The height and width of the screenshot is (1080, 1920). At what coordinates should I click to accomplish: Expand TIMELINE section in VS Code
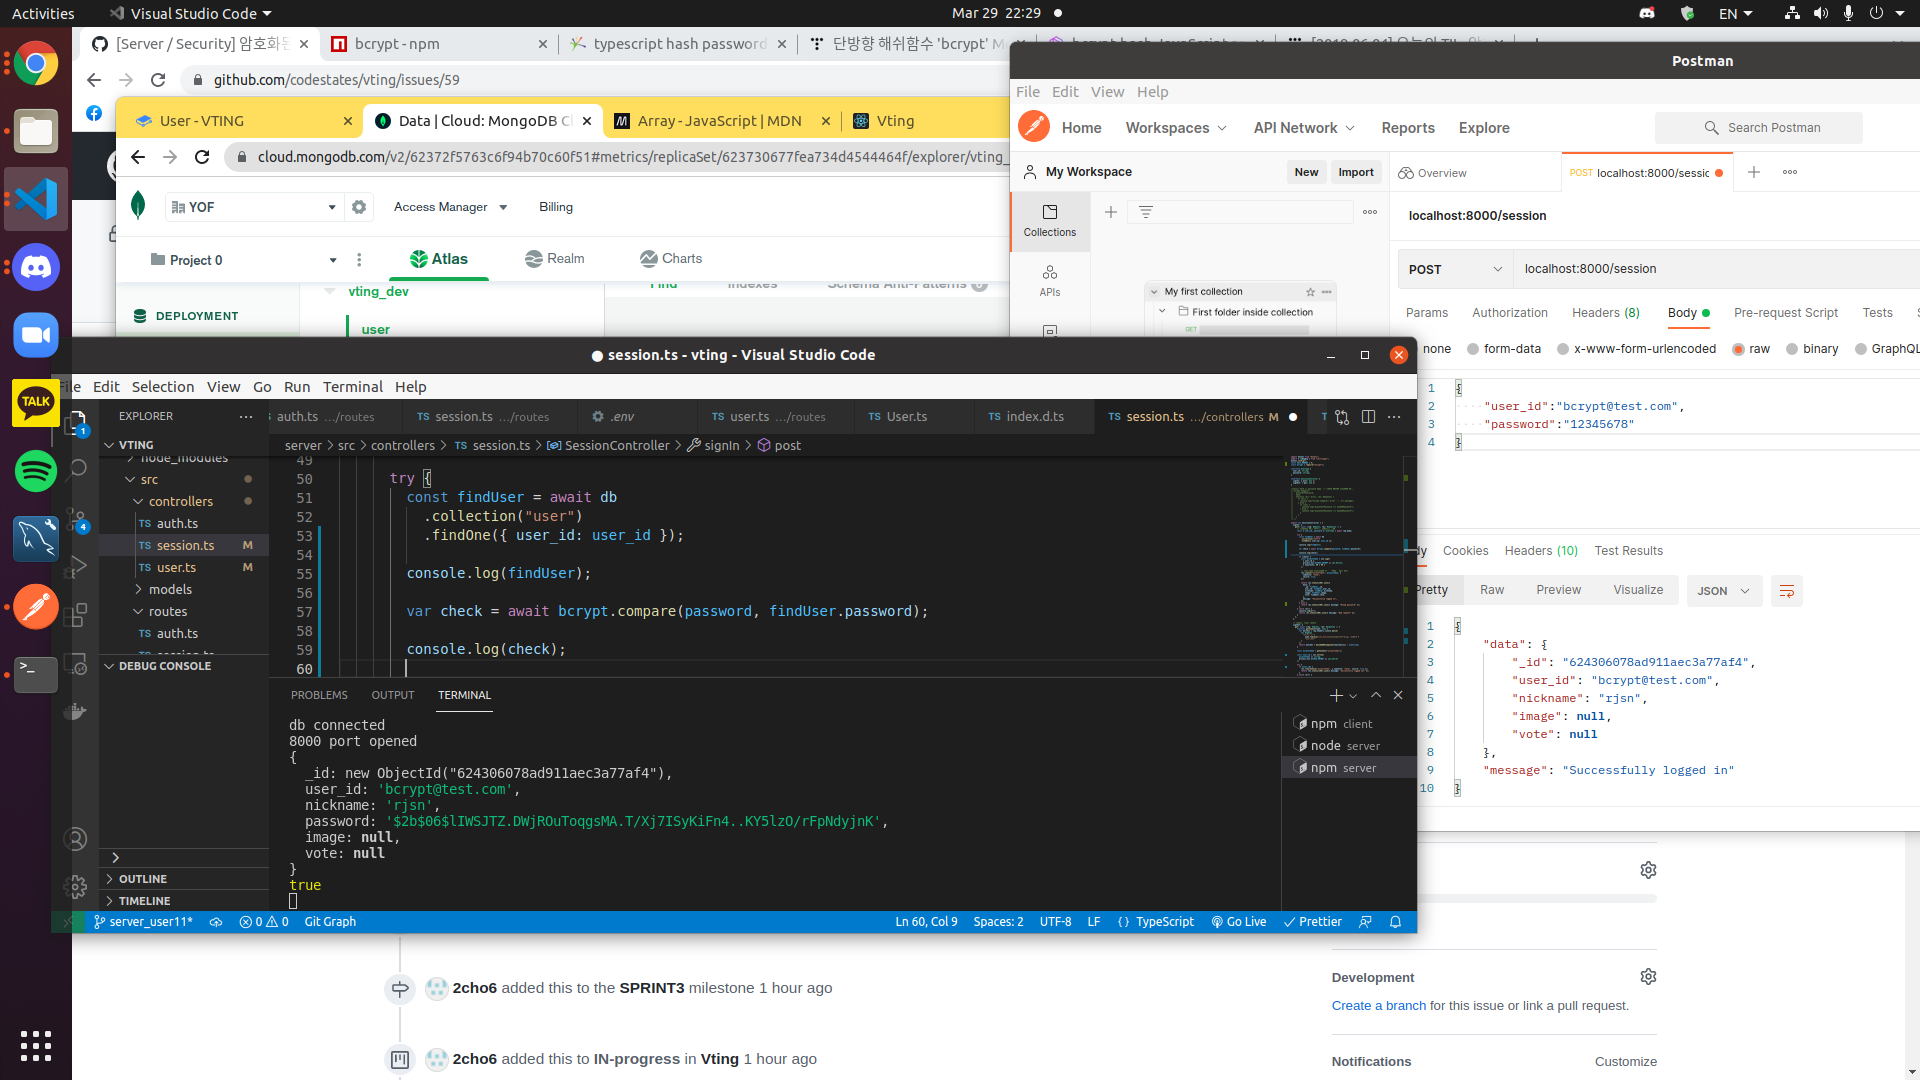pos(144,901)
